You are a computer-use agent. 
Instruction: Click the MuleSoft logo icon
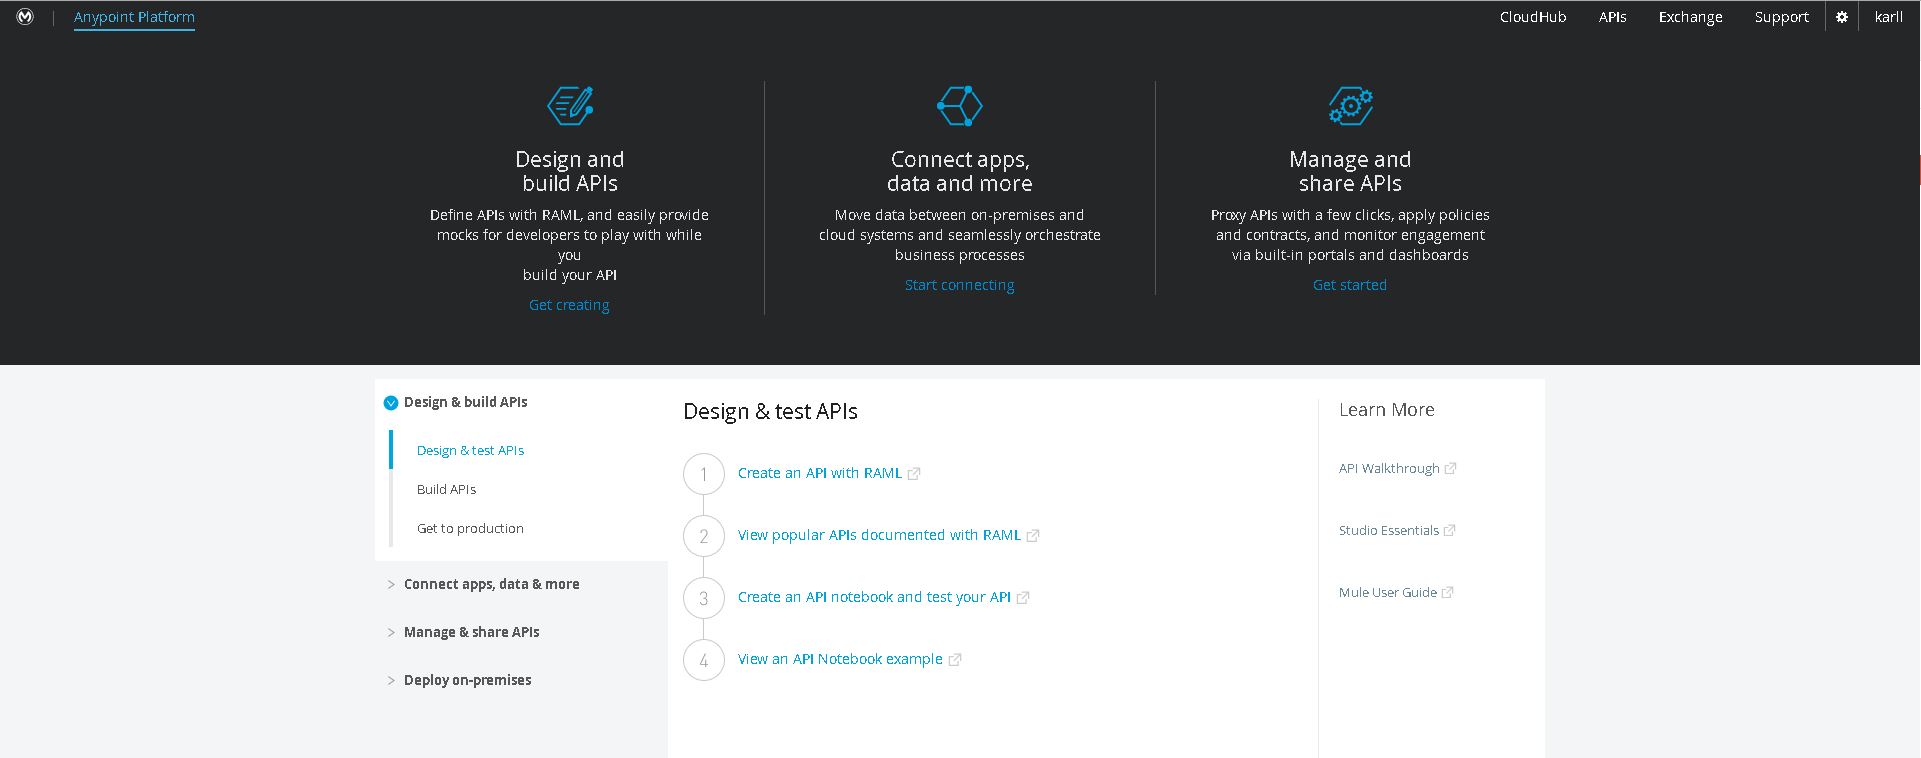coord(25,17)
